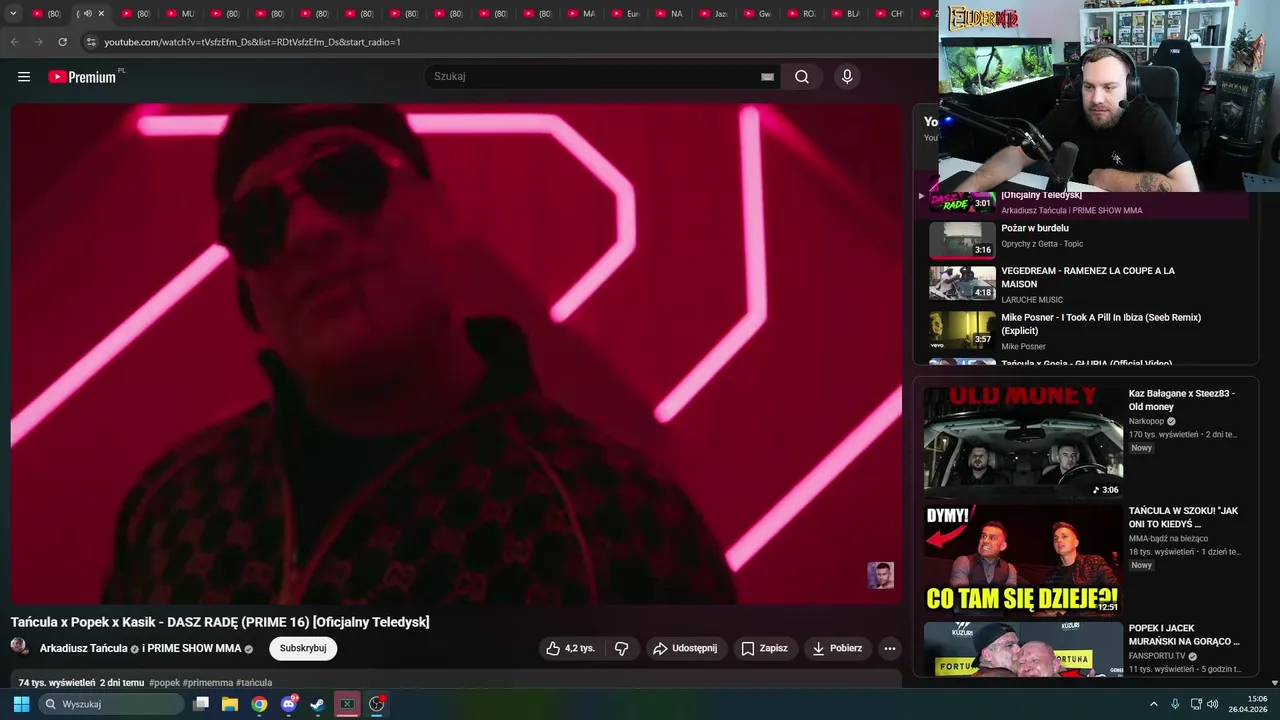
Task: Open POPEK I JACEK MURAŃSKI video thumbnail
Action: tap(1023, 649)
